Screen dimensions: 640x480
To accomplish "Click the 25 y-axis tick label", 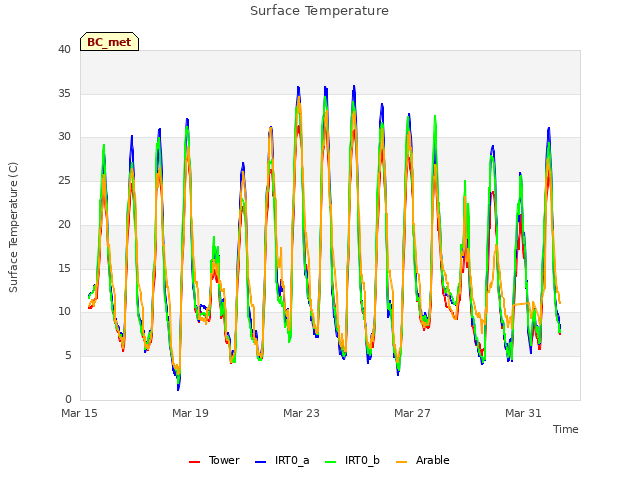I will point(64,180).
